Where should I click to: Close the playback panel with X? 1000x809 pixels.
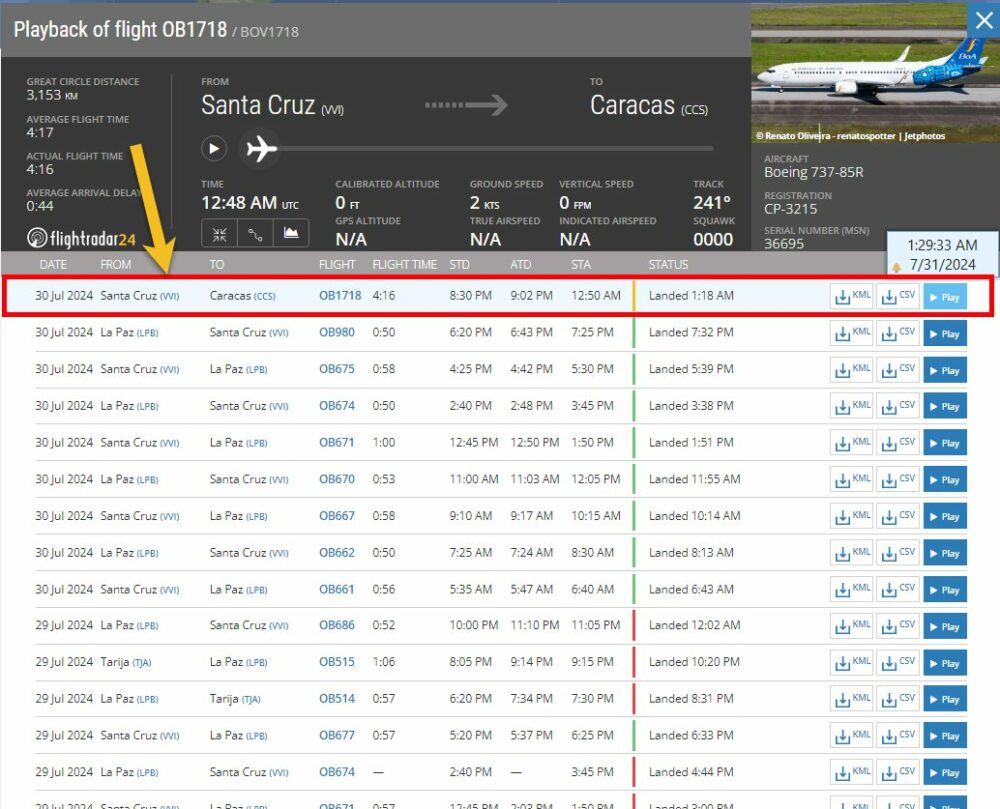coord(982,20)
